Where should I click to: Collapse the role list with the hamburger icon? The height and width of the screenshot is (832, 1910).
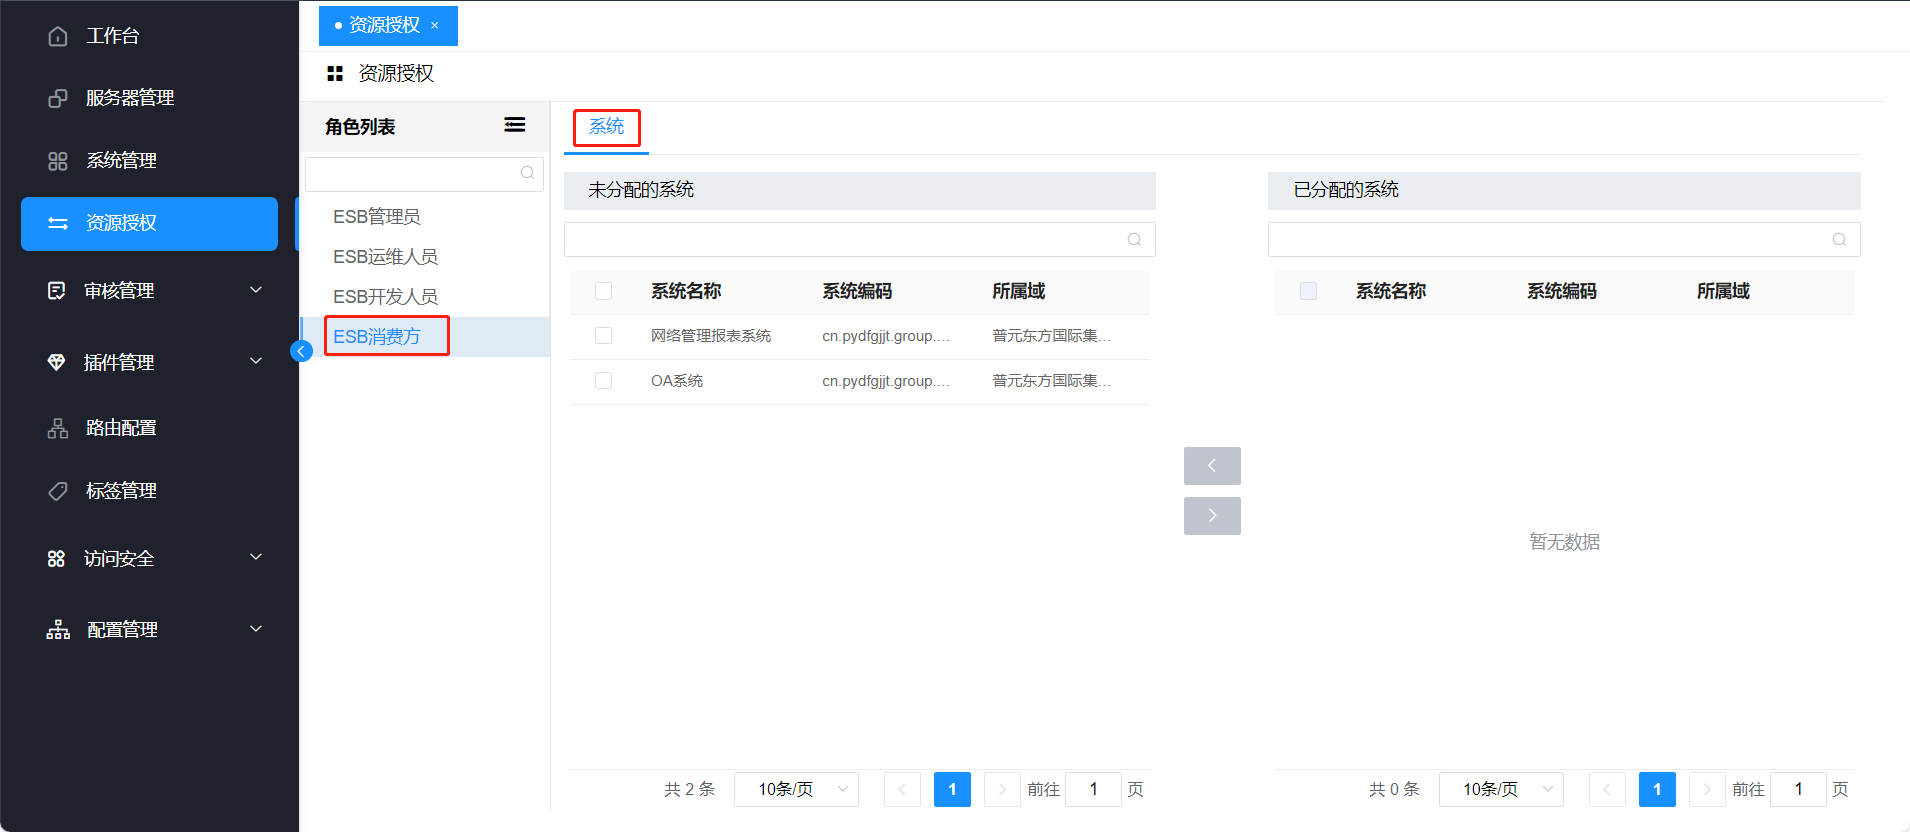coord(515,125)
